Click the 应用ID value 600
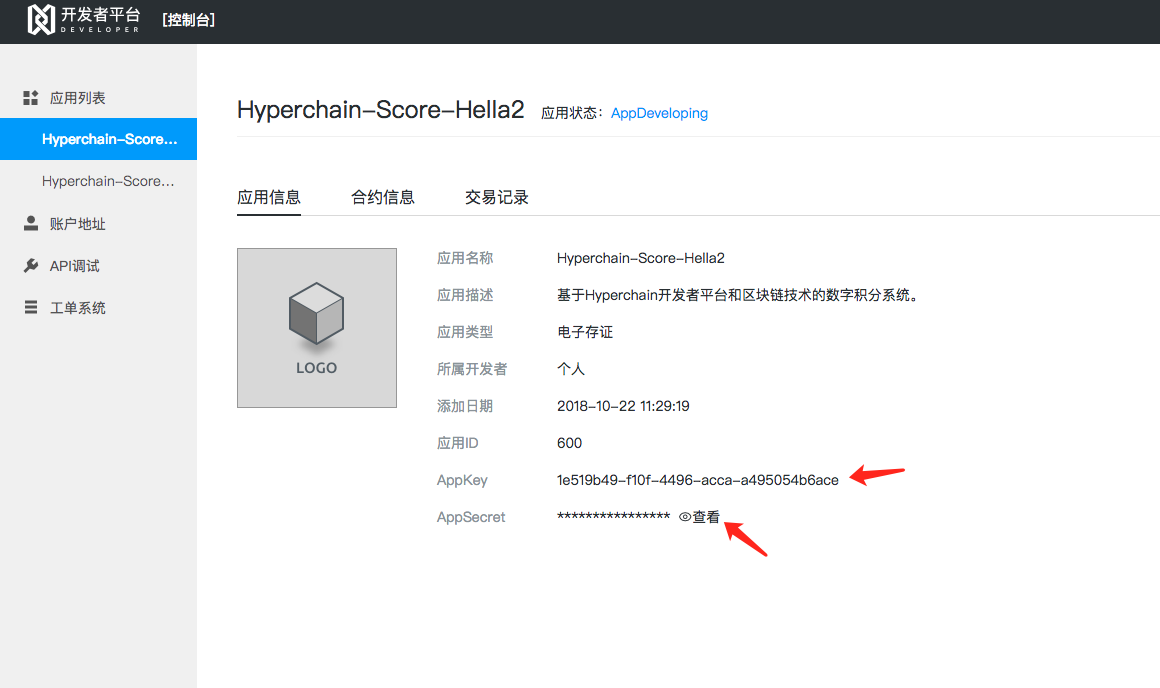This screenshot has width=1160, height=688. click(x=569, y=443)
